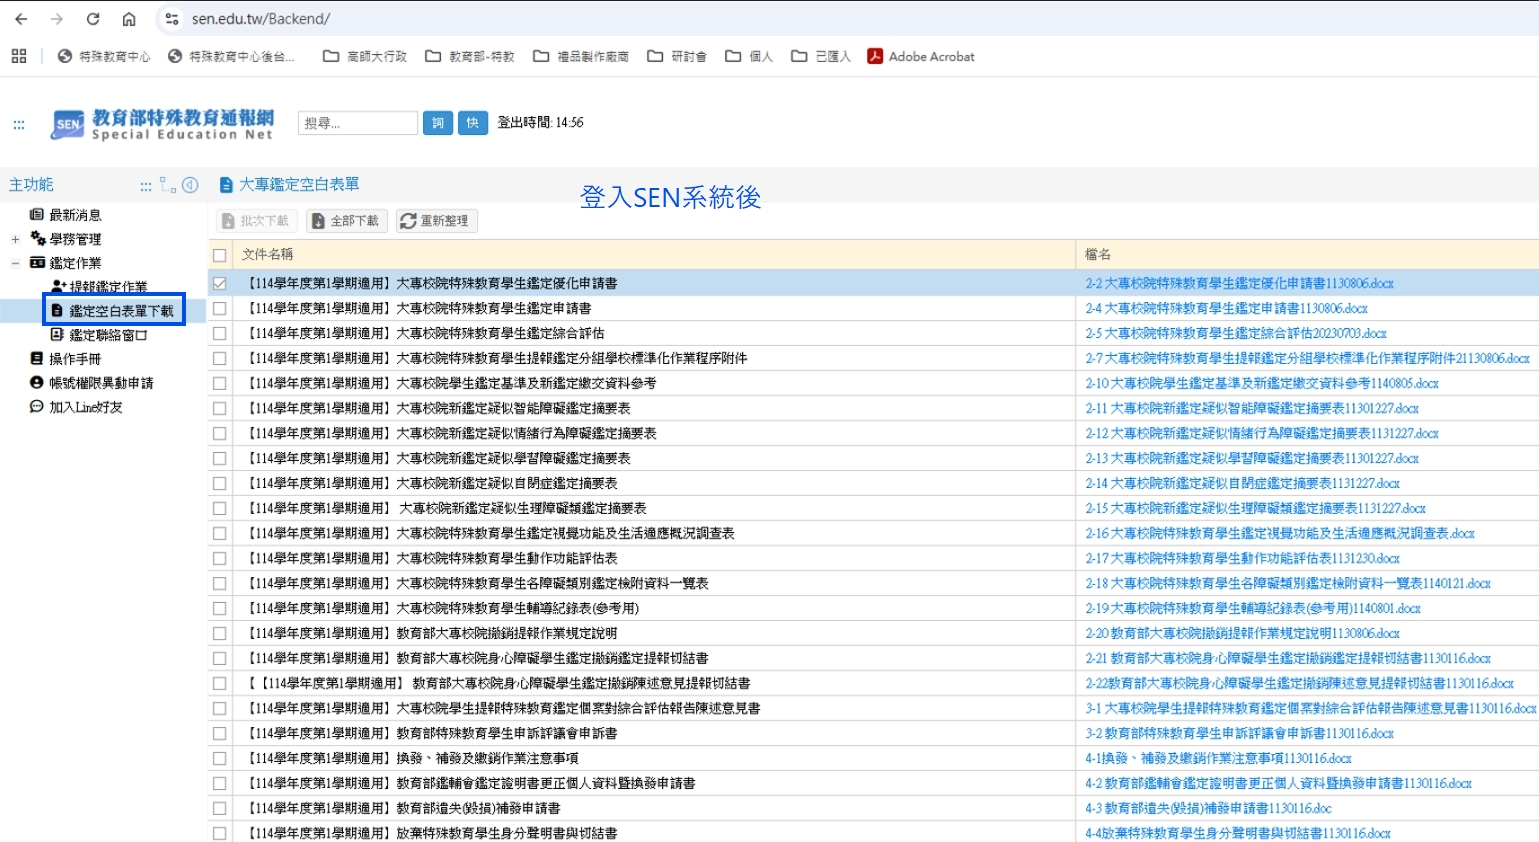Viewport: 1539px width, 842px height.
Task: Reload the page with browser refresh icon
Action: coord(93,19)
